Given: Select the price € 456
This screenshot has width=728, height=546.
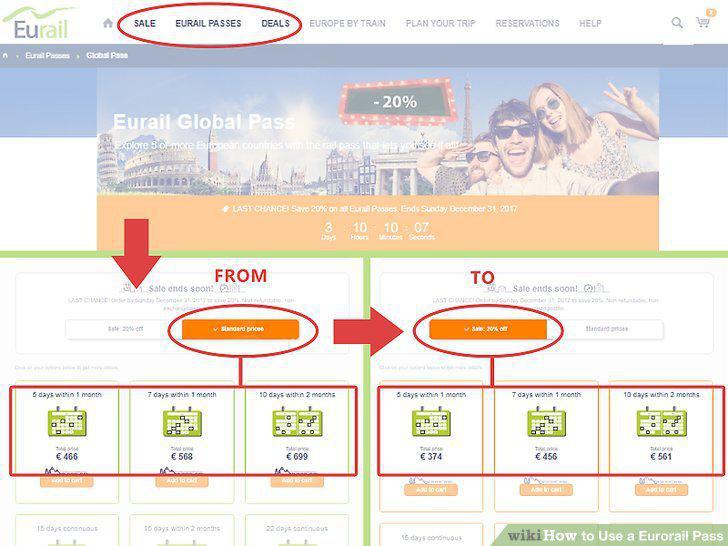Looking at the screenshot, I should pos(546,457).
